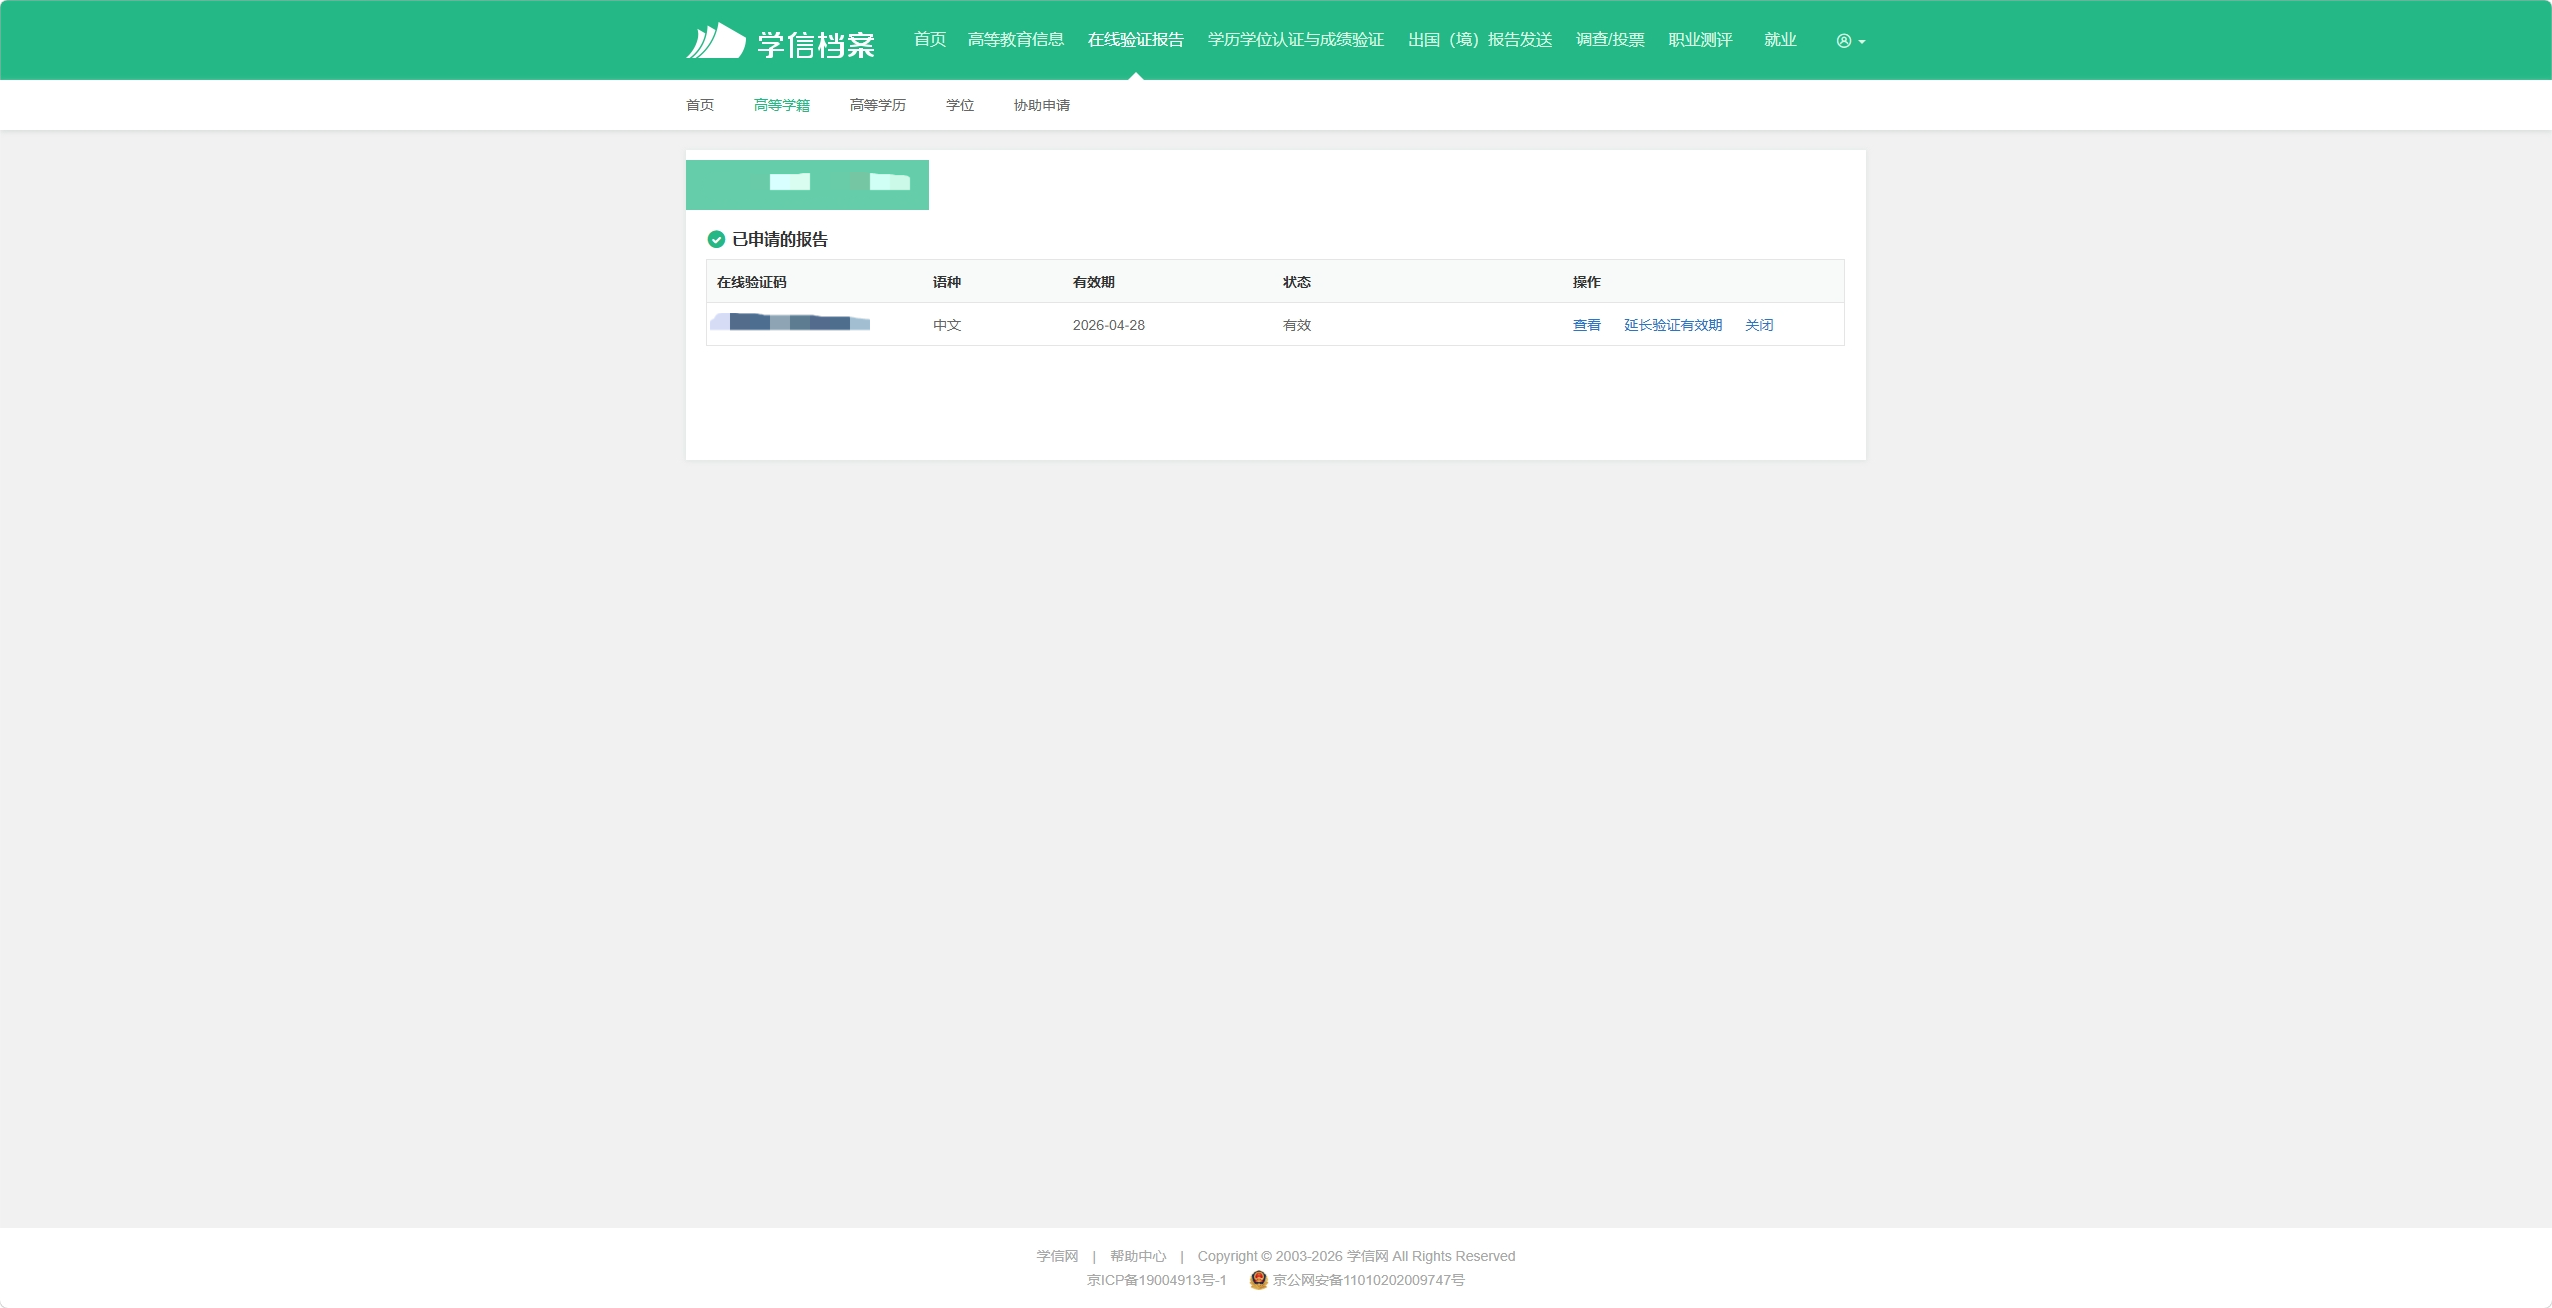Open 学历学位认证与成绩验证 page
This screenshot has height=1308, width=2552.
[x=1295, y=40]
